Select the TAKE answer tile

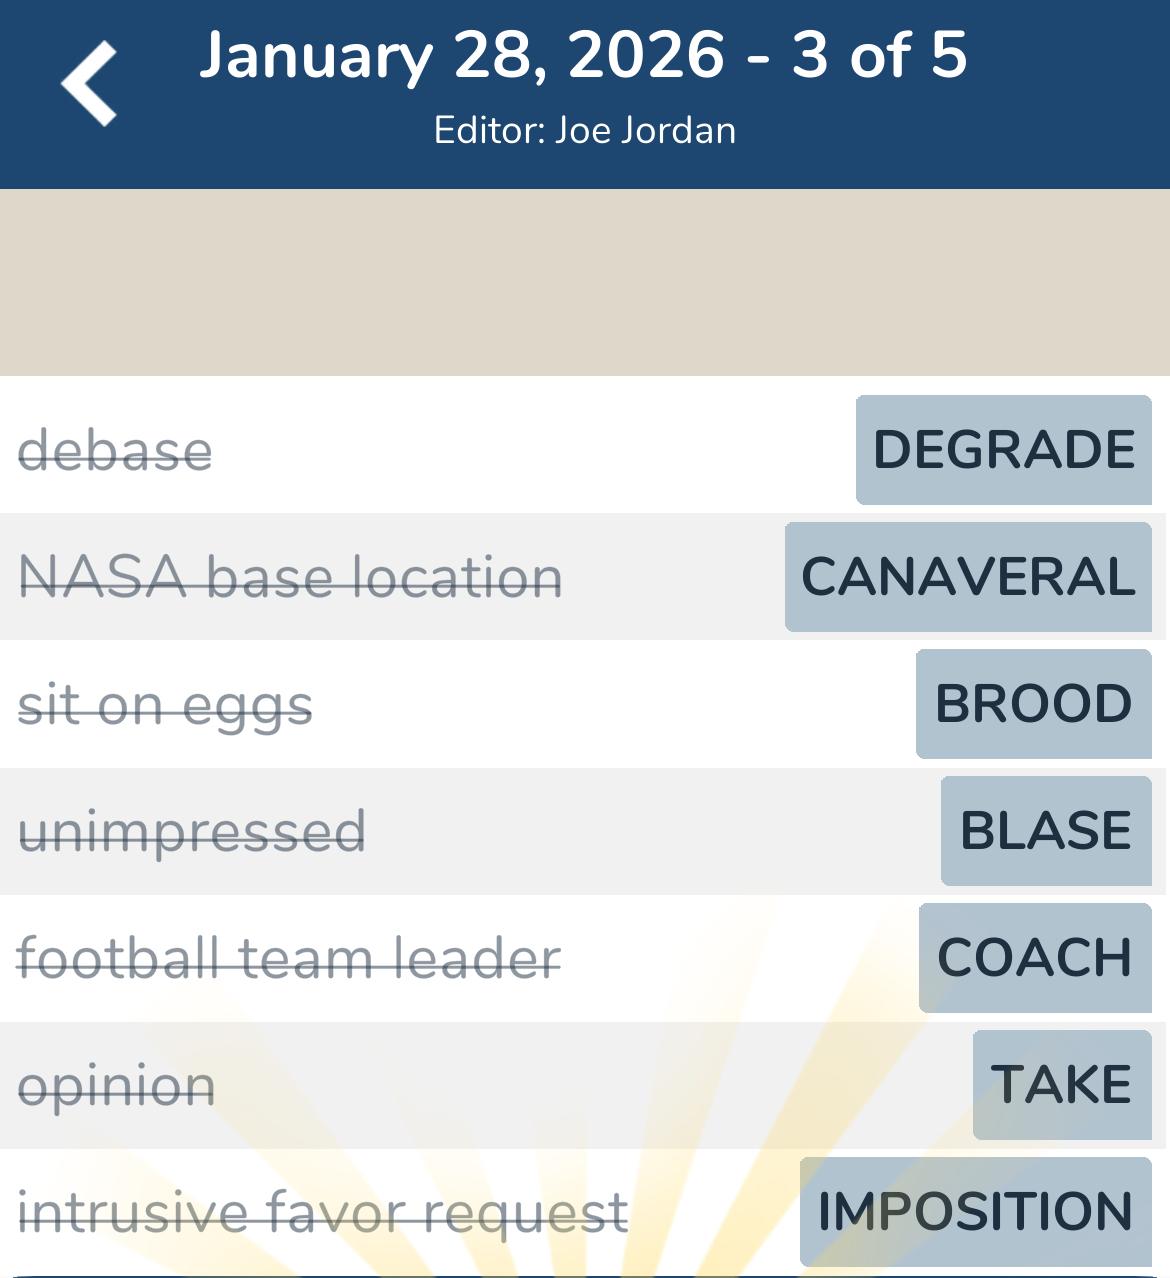[1061, 1085]
